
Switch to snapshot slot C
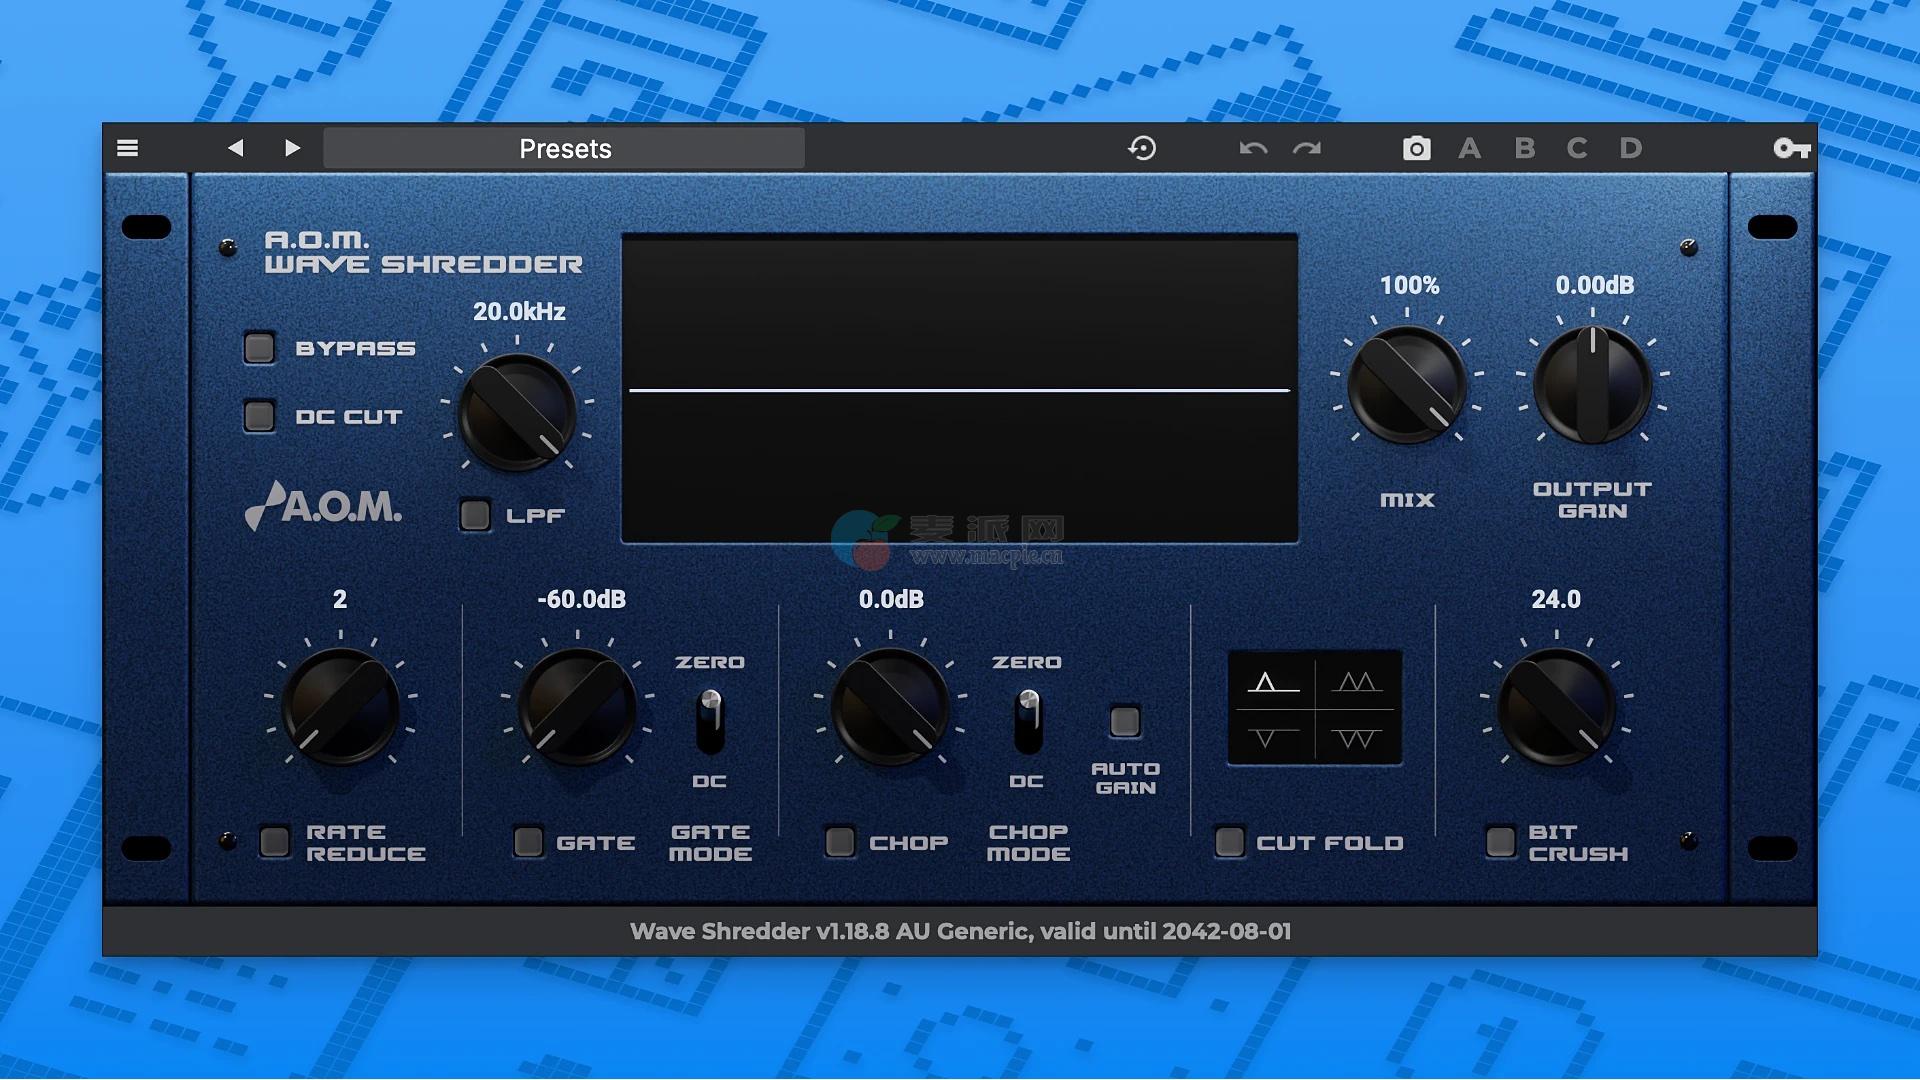[1577, 148]
